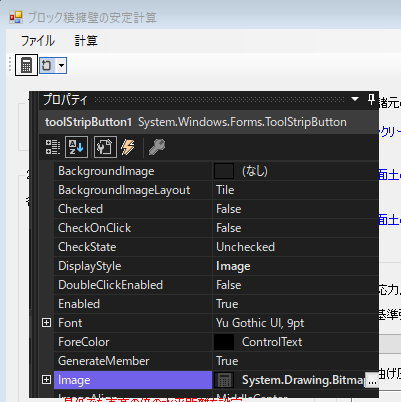401x402 pixels.
Task: Click the True value of Enabled
Action: click(227, 304)
